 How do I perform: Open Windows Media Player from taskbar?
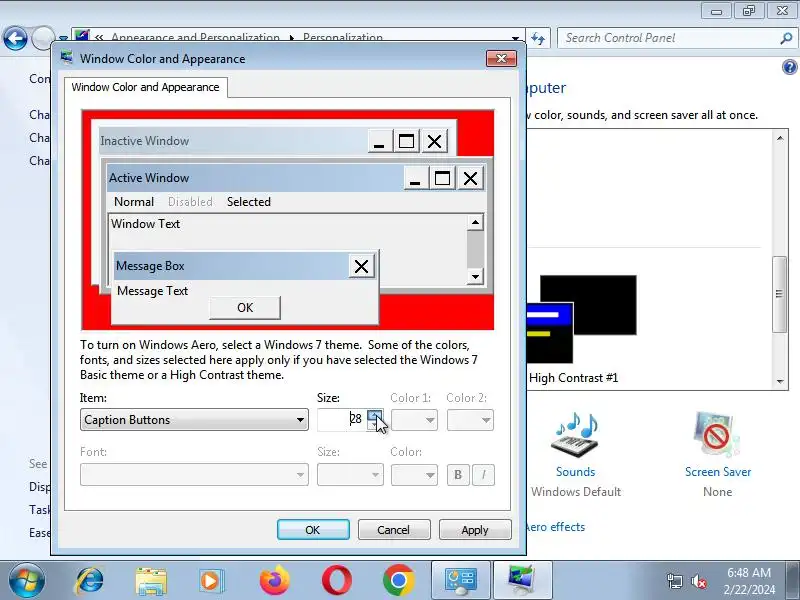pos(211,581)
